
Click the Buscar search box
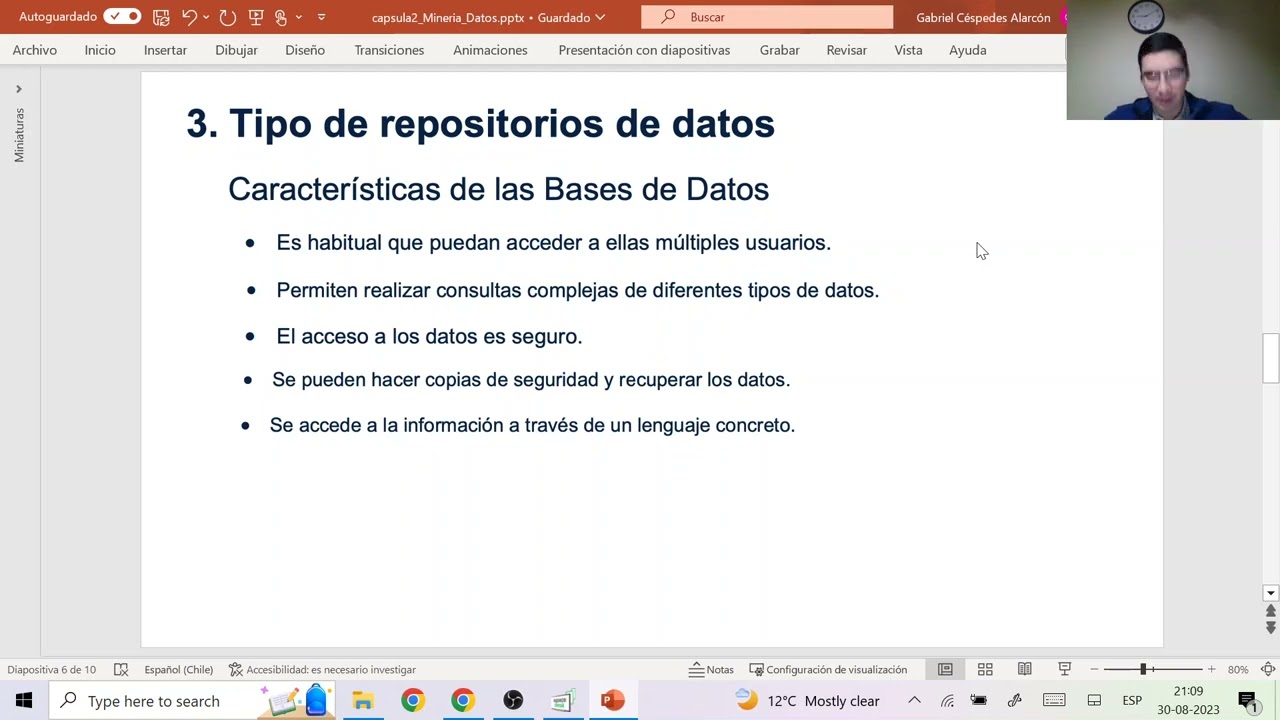[x=767, y=17]
